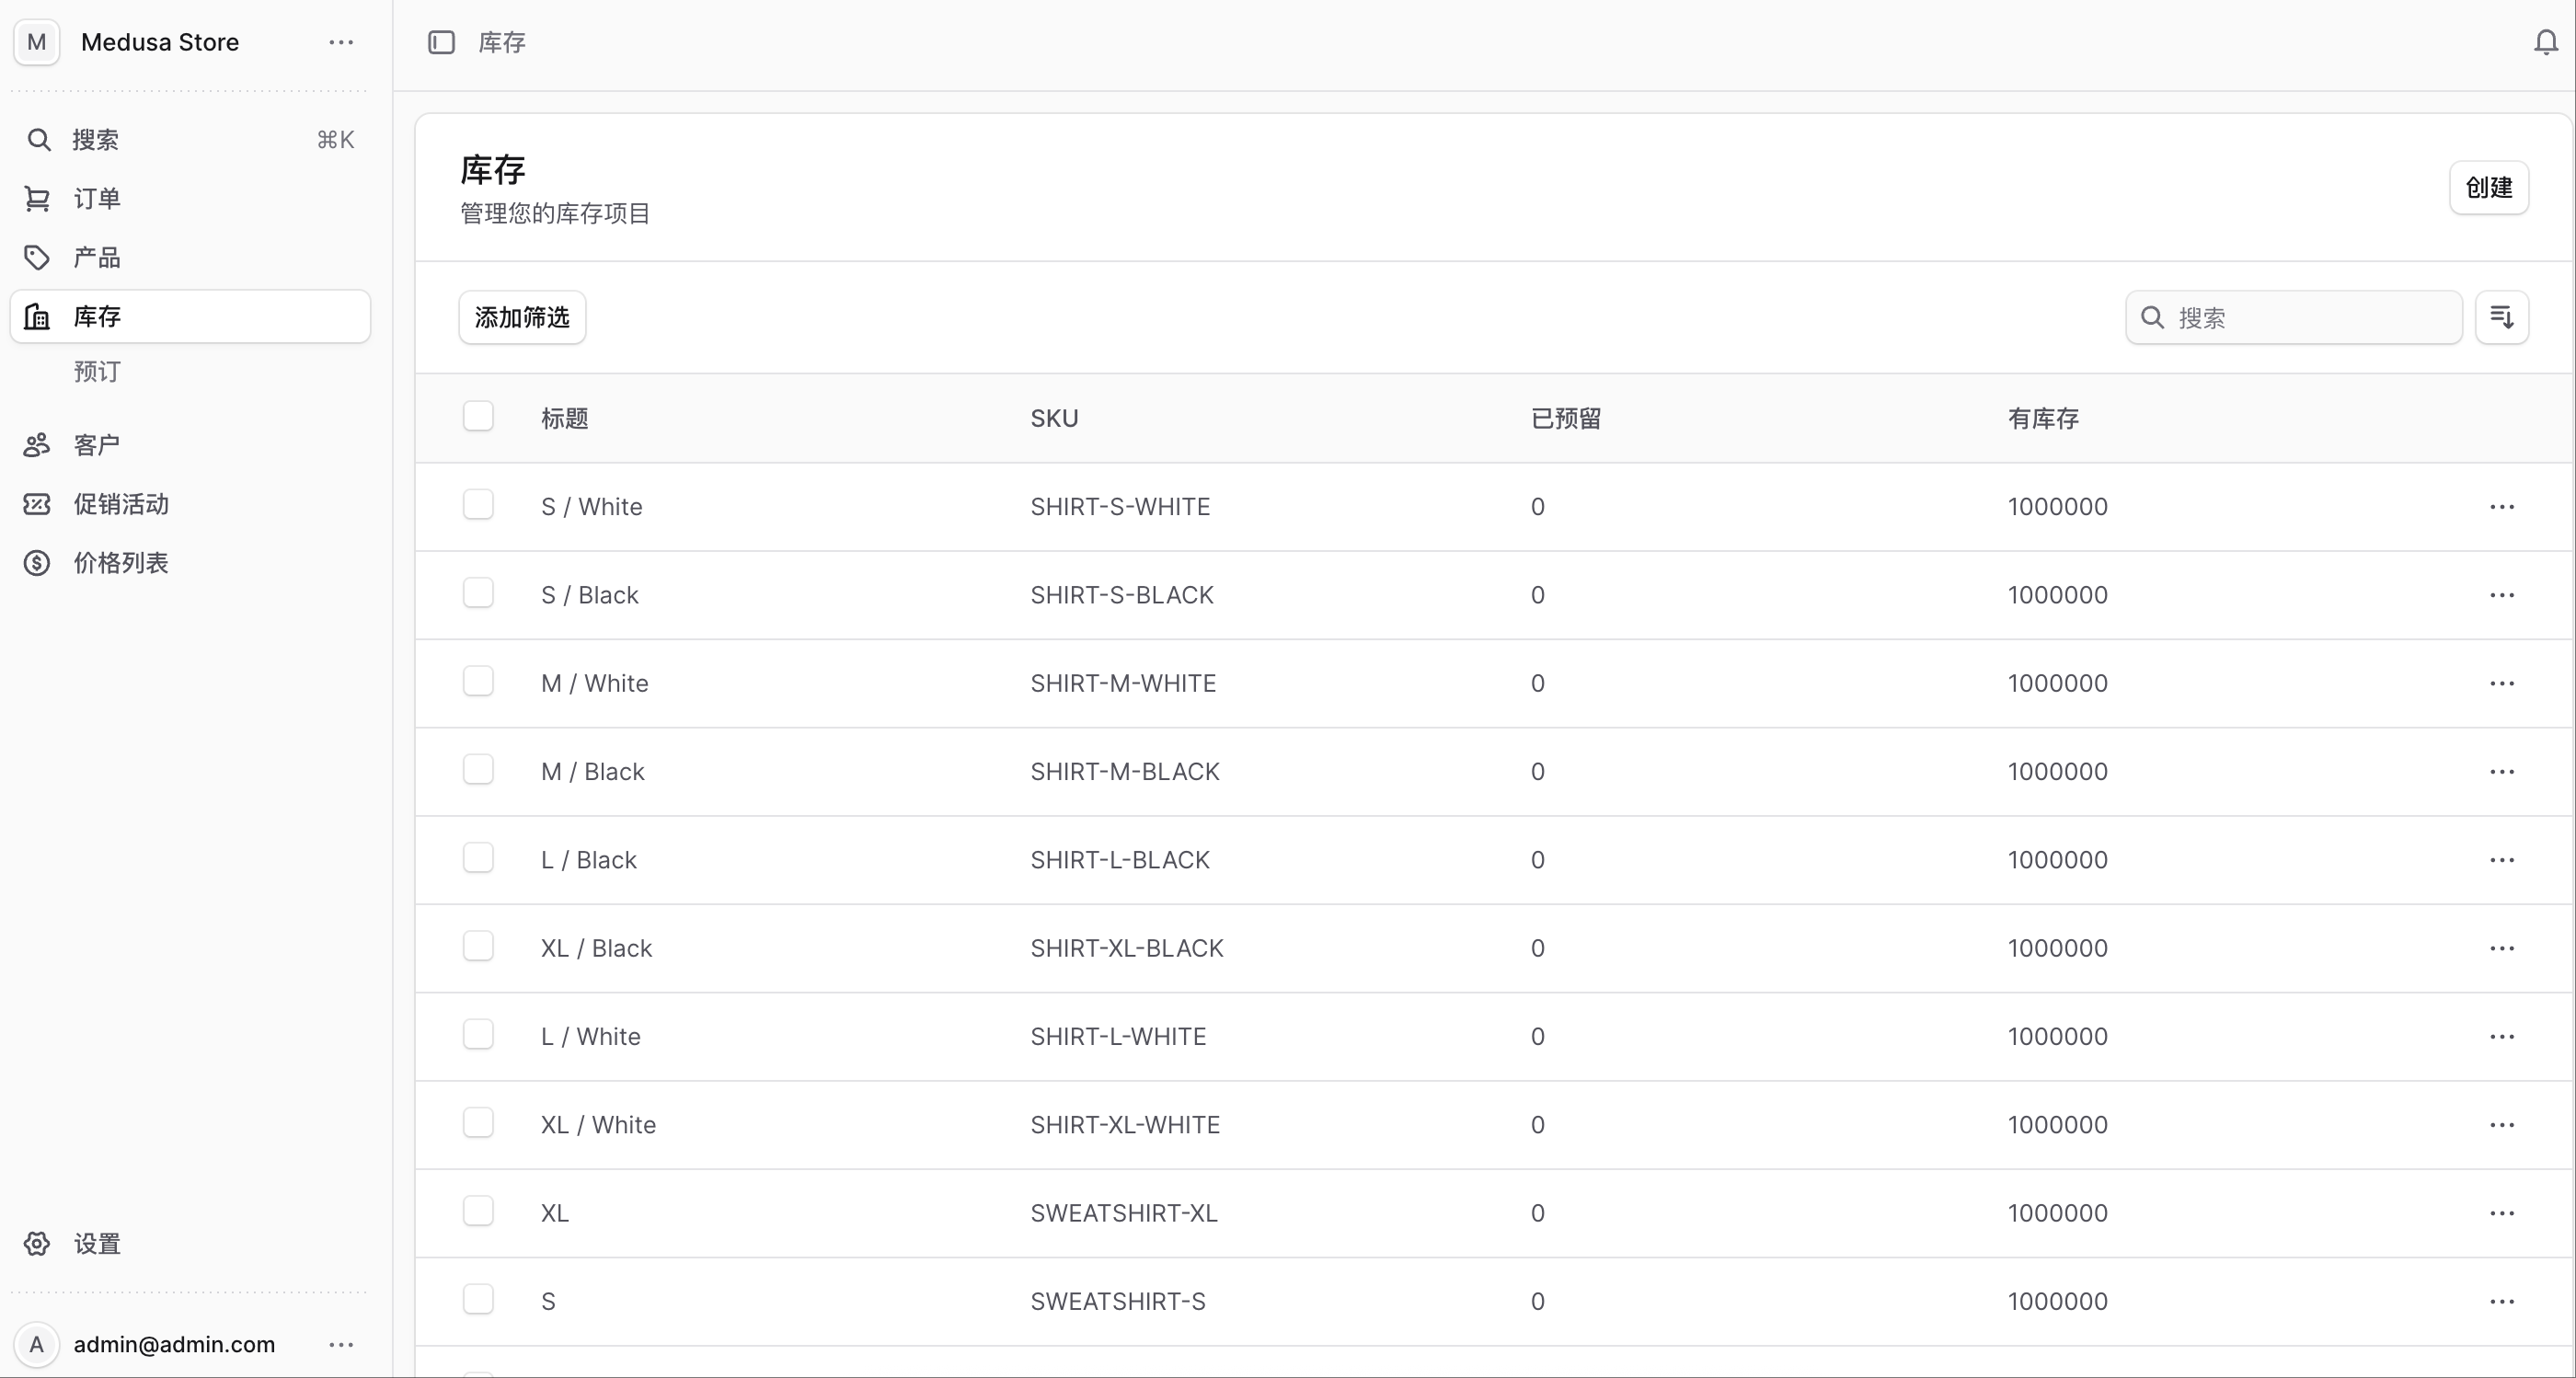This screenshot has height=1378, width=2576.
Task: Open 促销活动 from the coupon icon
Action: click(37, 504)
